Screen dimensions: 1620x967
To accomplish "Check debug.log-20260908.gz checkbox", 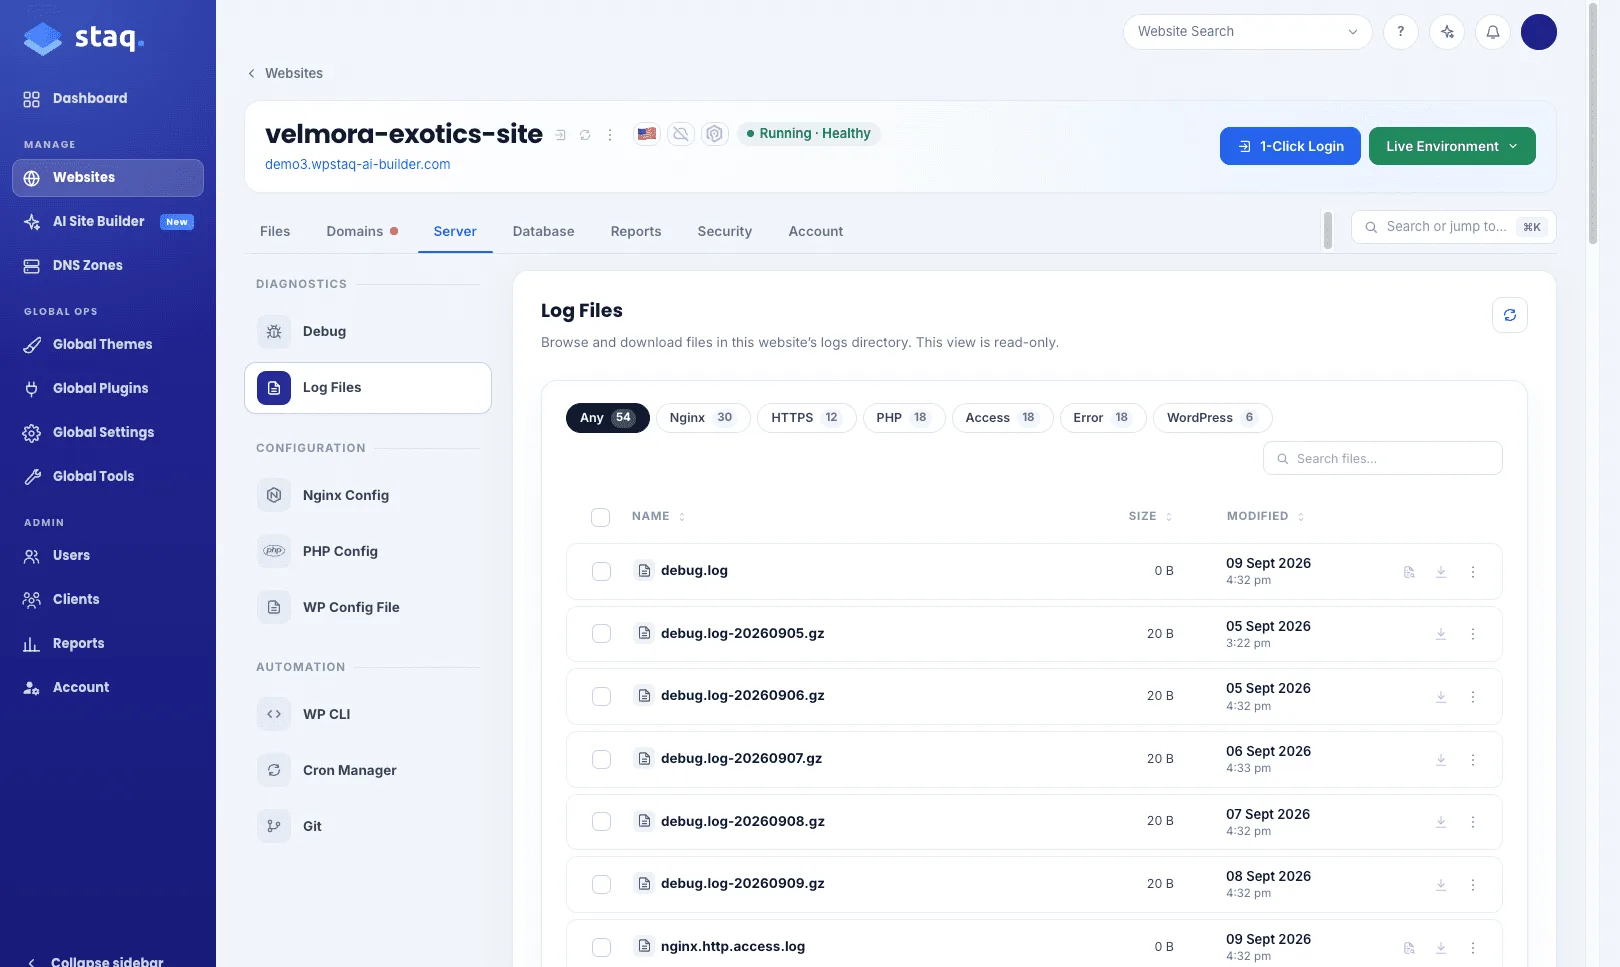I will [x=601, y=821].
